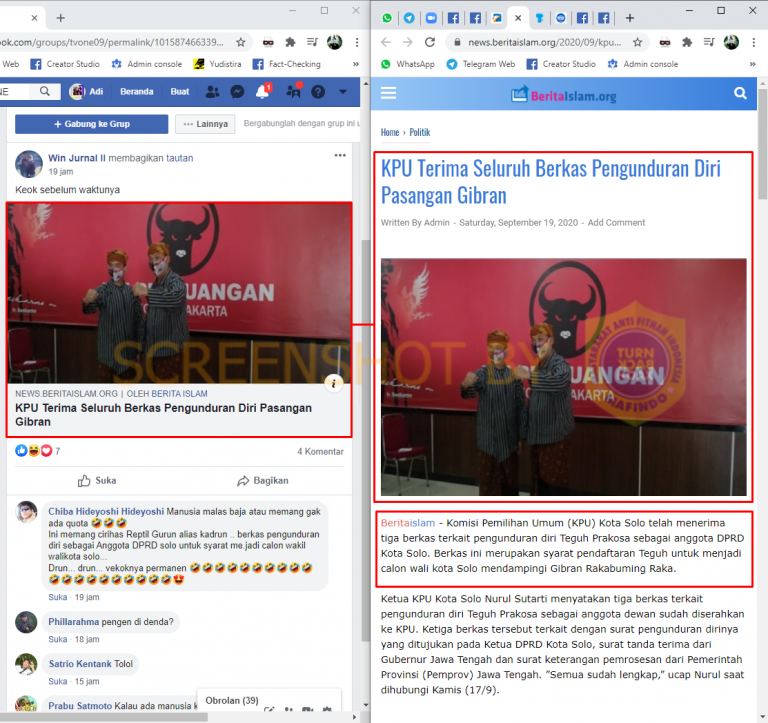The width and height of the screenshot is (768, 723).
Task: Open 4 Komentar link
Action: [320, 451]
